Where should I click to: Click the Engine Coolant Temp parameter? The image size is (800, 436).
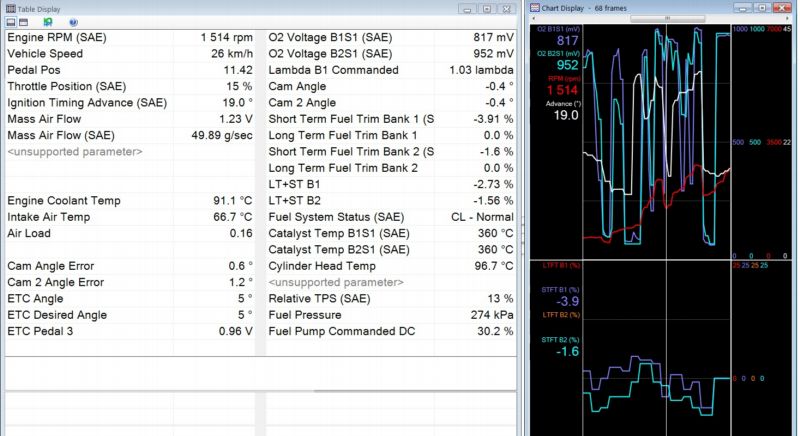[x=63, y=201]
